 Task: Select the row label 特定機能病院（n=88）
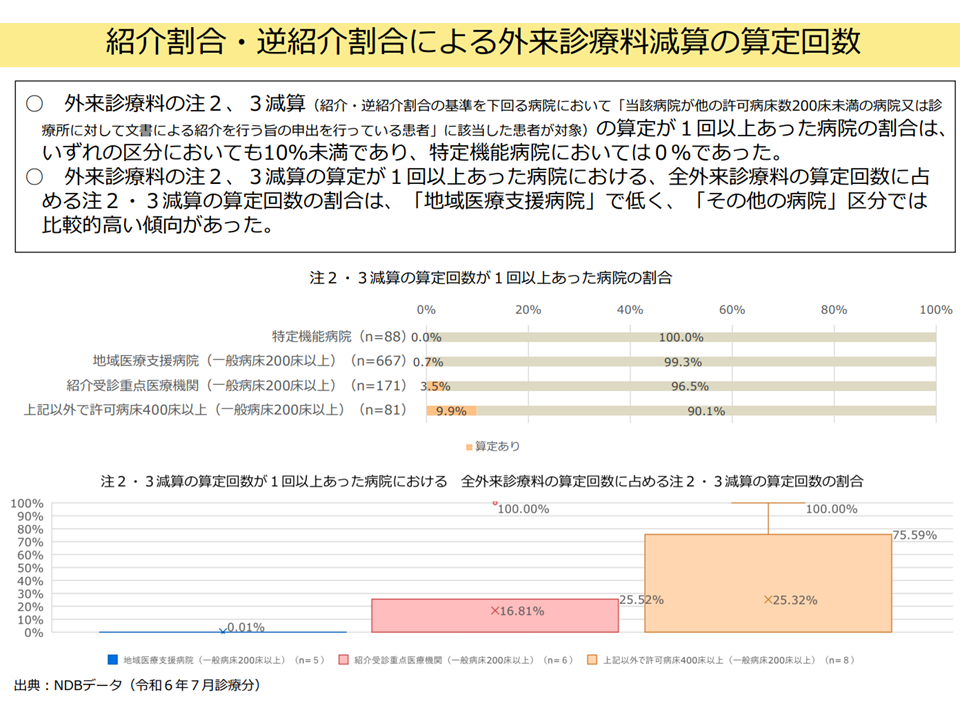pos(339,337)
